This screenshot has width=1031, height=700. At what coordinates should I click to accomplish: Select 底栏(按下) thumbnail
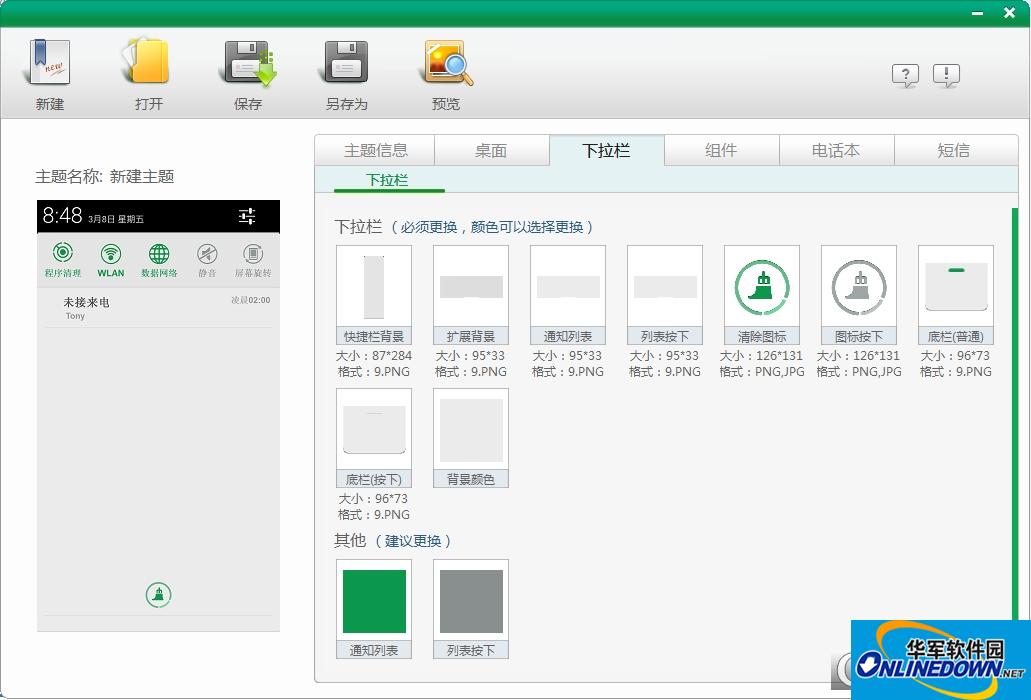pyautogui.click(x=373, y=438)
